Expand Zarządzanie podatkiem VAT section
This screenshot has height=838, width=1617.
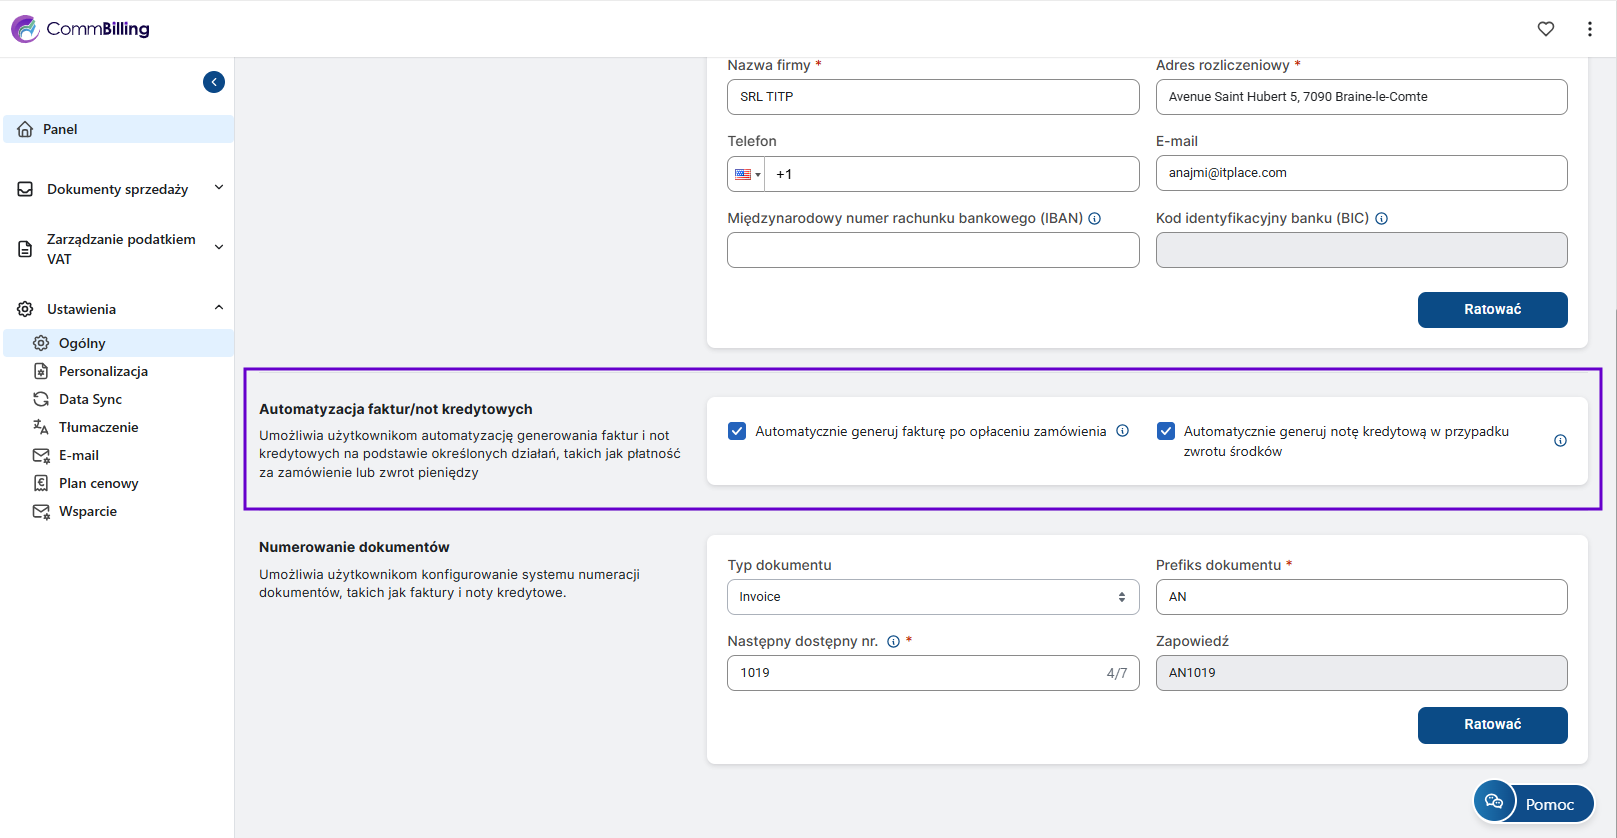[120, 249]
